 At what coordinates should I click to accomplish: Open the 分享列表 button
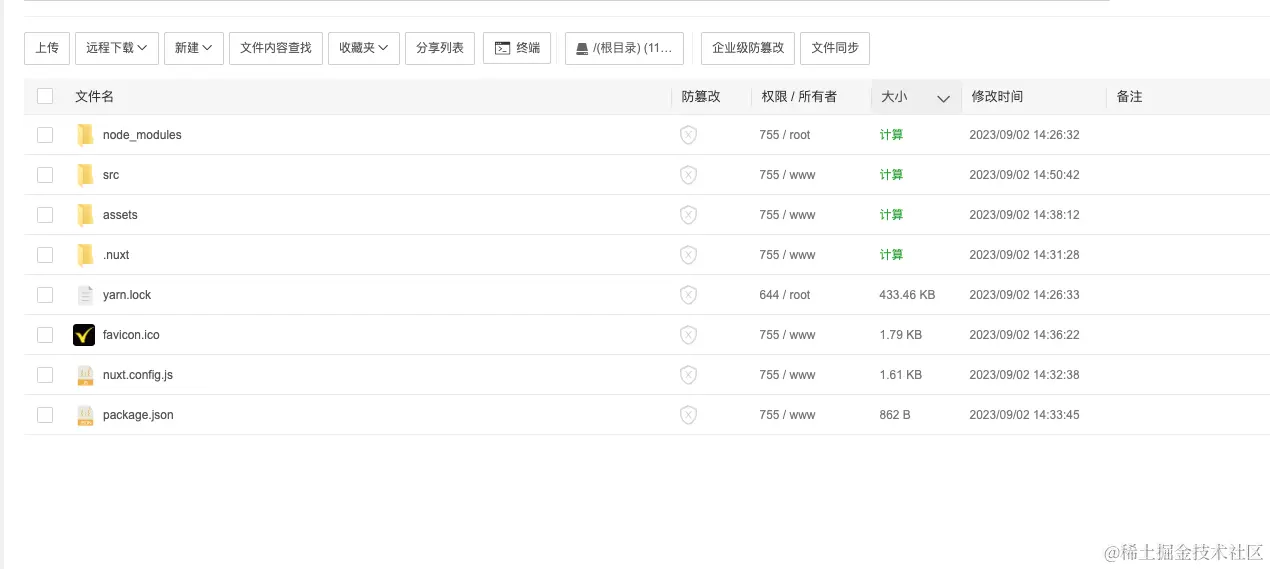coord(440,48)
